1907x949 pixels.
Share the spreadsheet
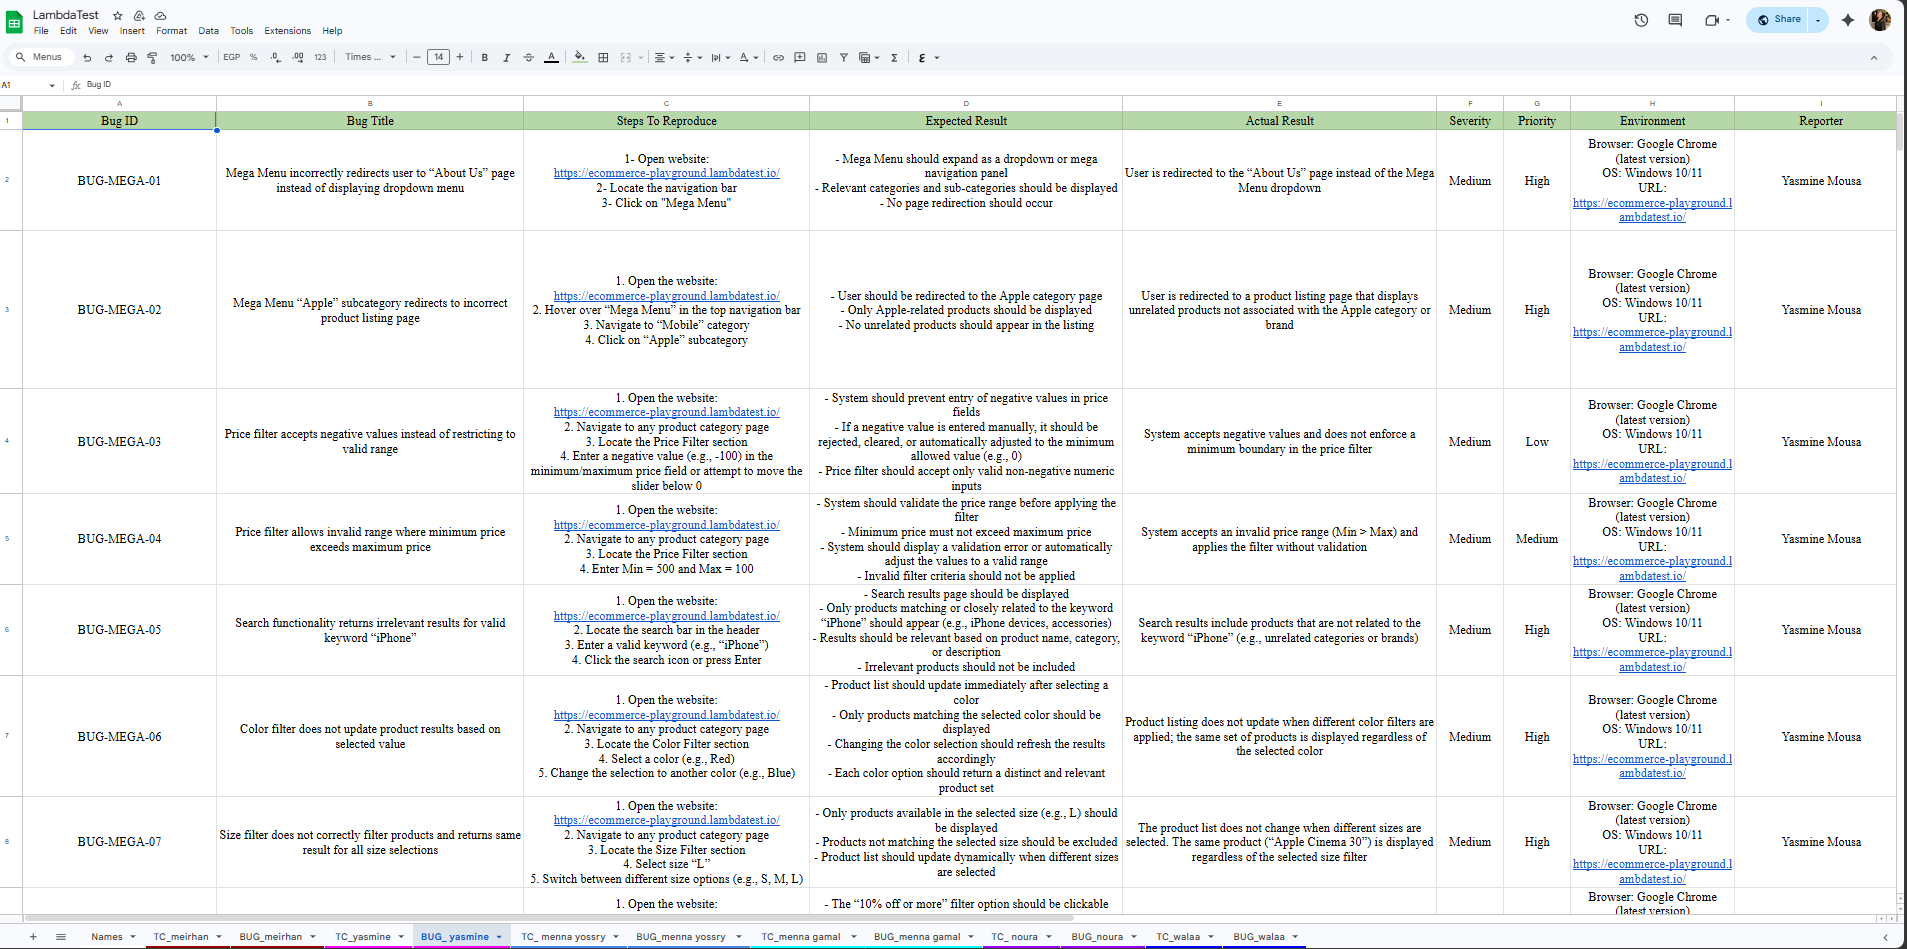coord(1779,20)
